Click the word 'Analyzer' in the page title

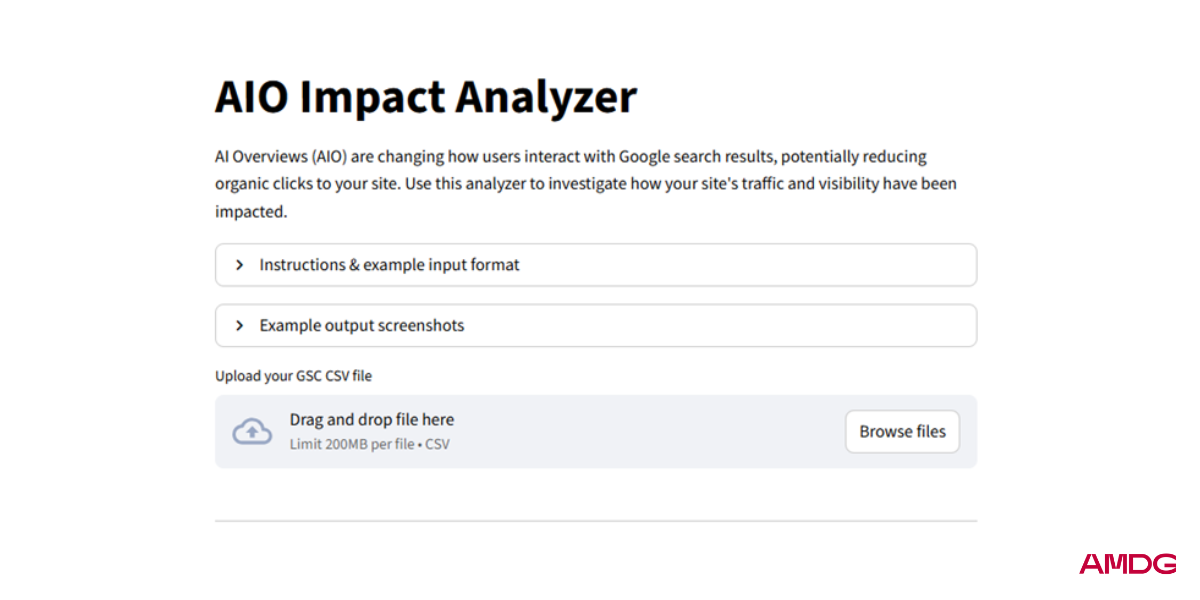pyautogui.click(x=546, y=97)
